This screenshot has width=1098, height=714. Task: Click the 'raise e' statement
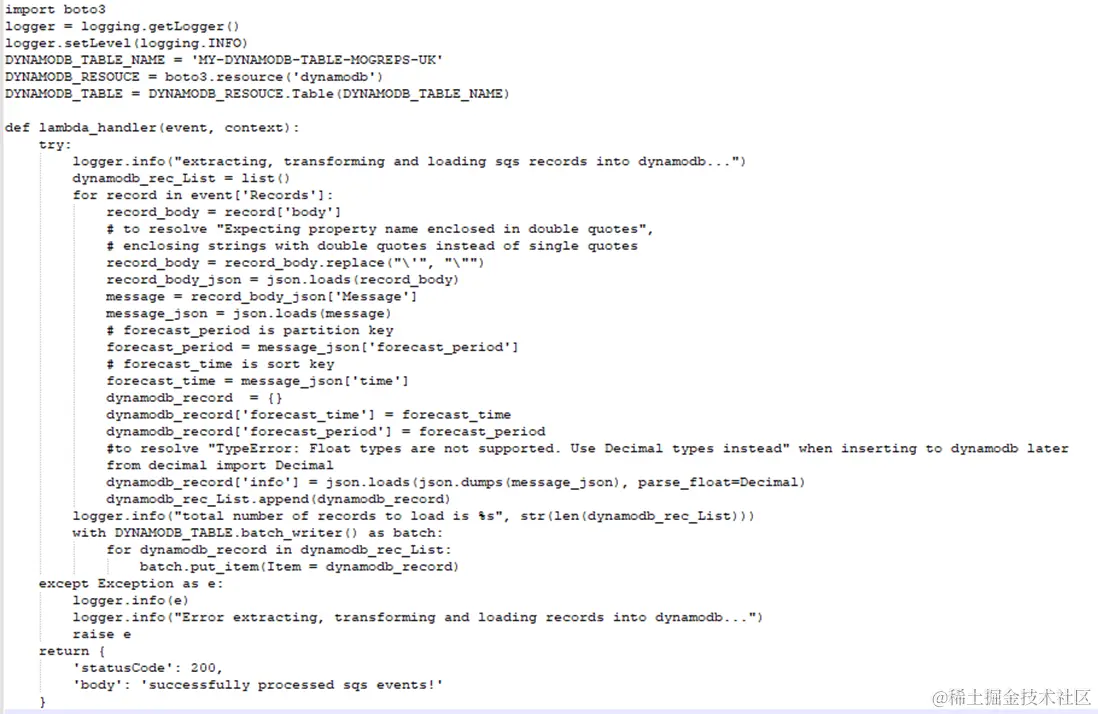(x=102, y=634)
